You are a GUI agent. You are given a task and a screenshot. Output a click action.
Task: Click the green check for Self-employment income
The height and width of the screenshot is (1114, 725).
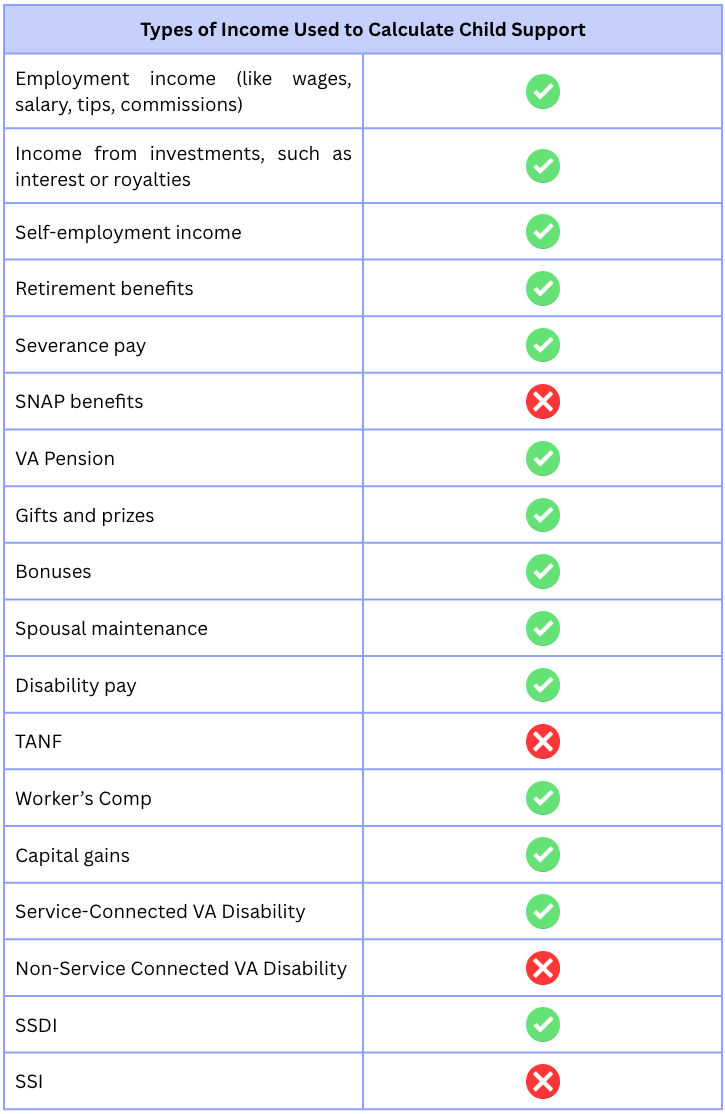point(543,232)
